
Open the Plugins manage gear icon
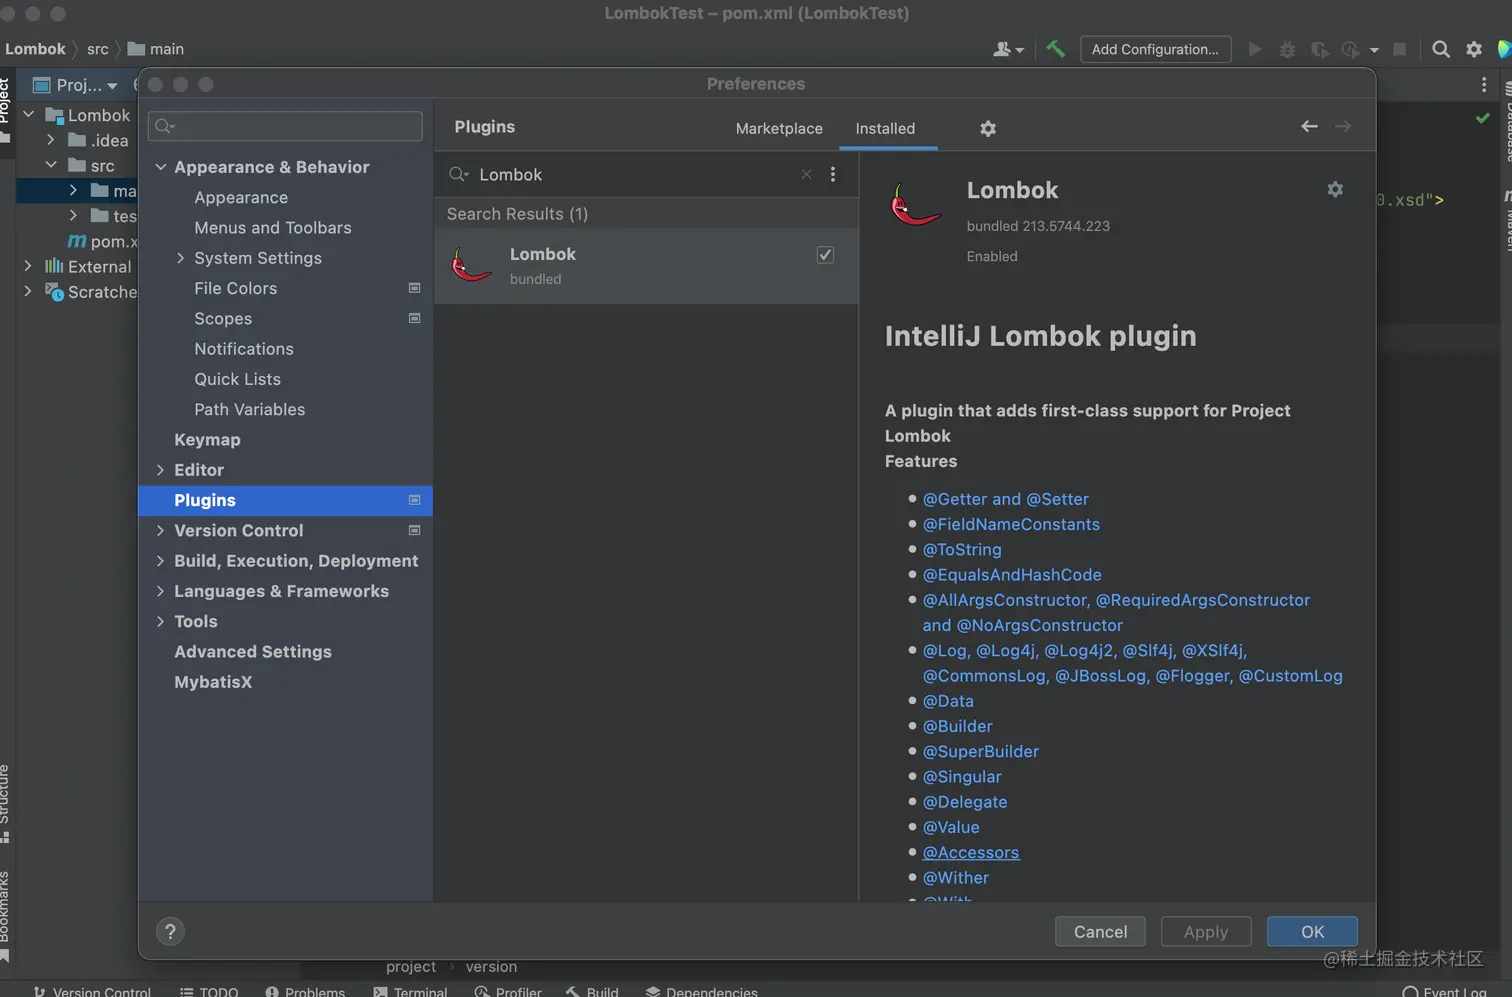tap(988, 128)
